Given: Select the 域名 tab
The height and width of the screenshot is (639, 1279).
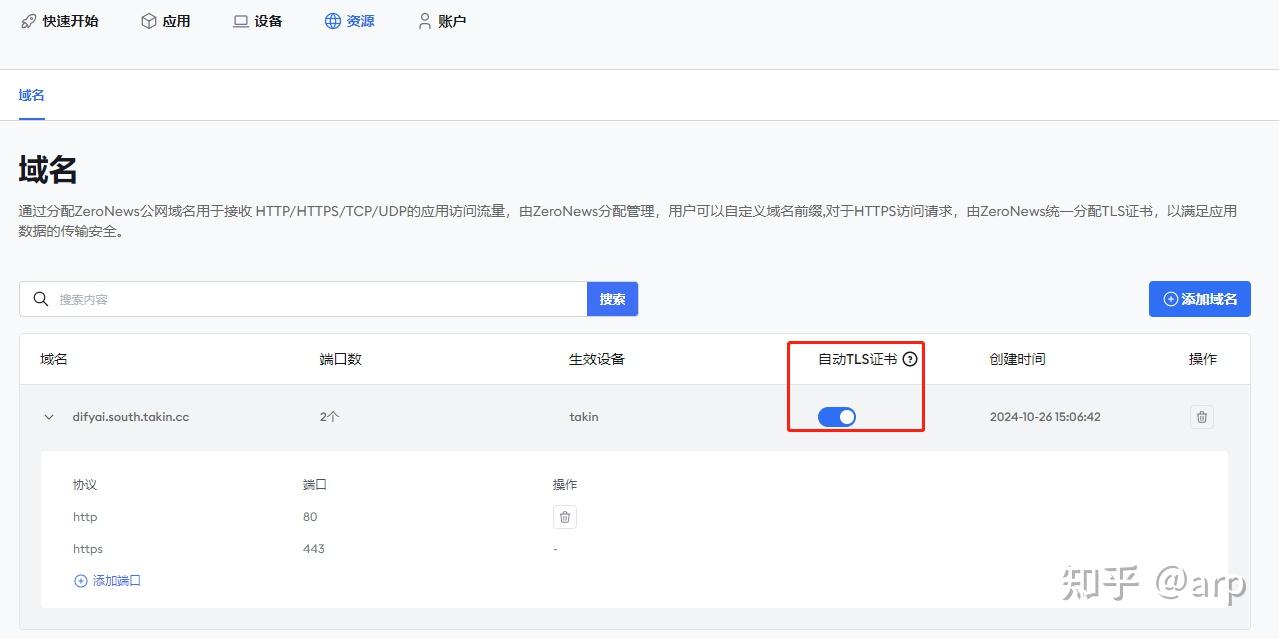Looking at the screenshot, I should point(32,95).
